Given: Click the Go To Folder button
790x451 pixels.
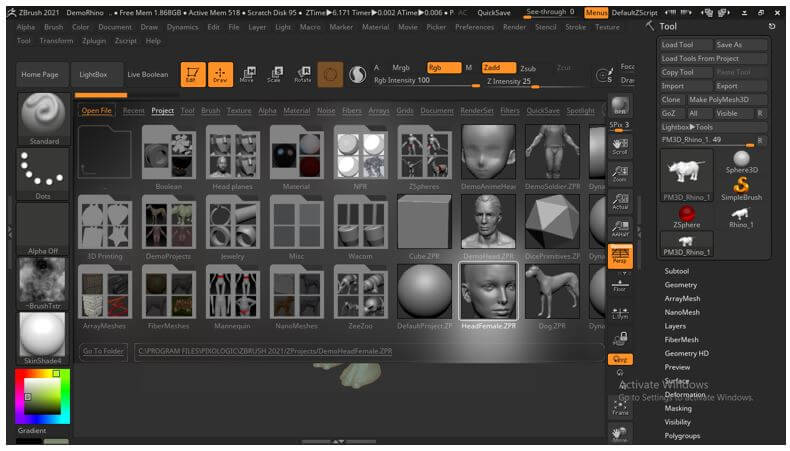Looking at the screenshot, I should click(103, 351).
